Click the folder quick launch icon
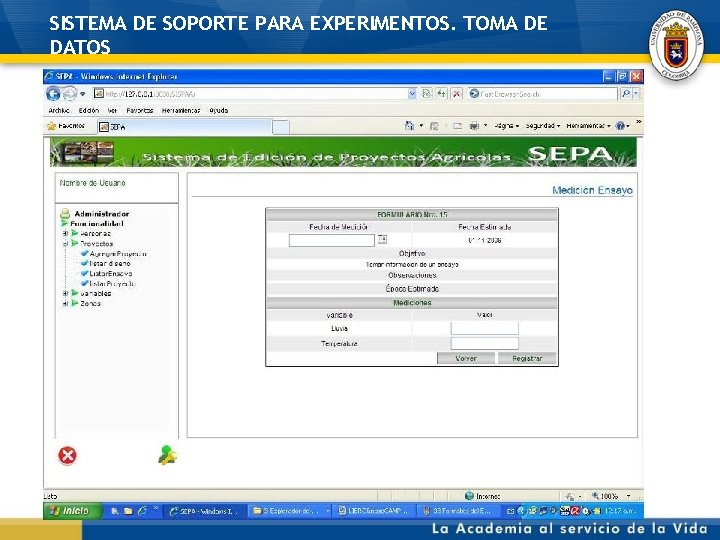The image size is (720, 540). coord(128,511)
